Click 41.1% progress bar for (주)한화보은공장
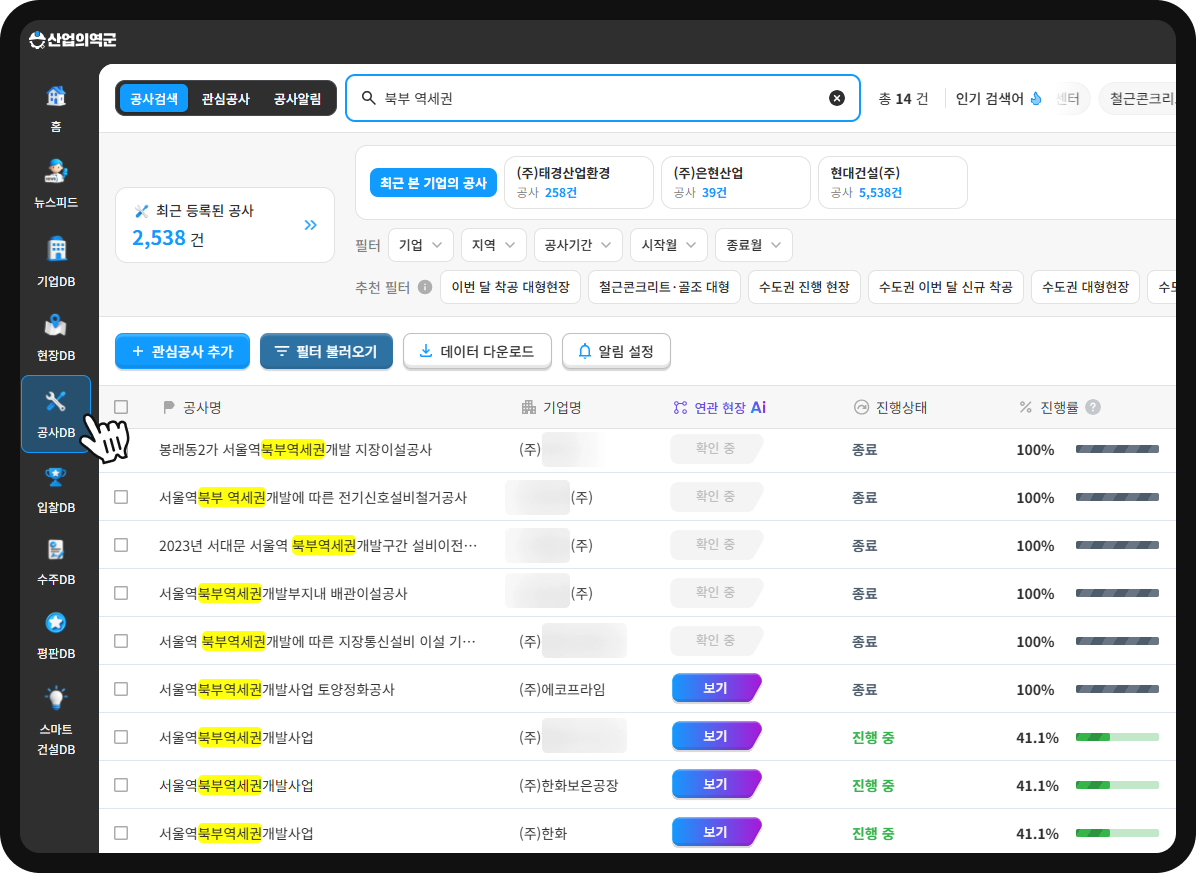1196x873 pixels. click(x=1117, y=785)
